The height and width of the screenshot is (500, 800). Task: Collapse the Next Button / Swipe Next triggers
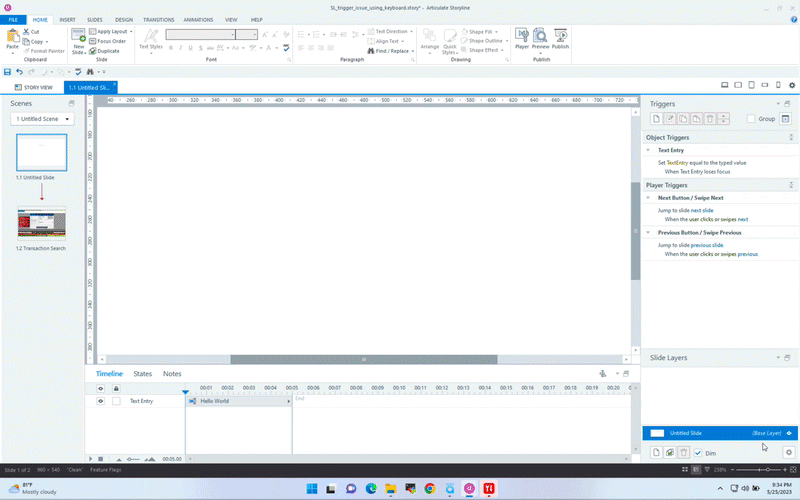pyautogui.click(x=648, y=198)
